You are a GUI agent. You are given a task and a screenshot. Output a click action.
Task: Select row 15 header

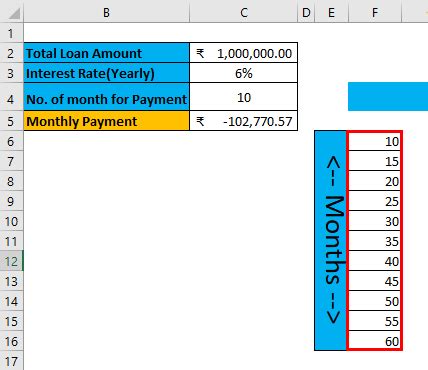coord(11,321)
